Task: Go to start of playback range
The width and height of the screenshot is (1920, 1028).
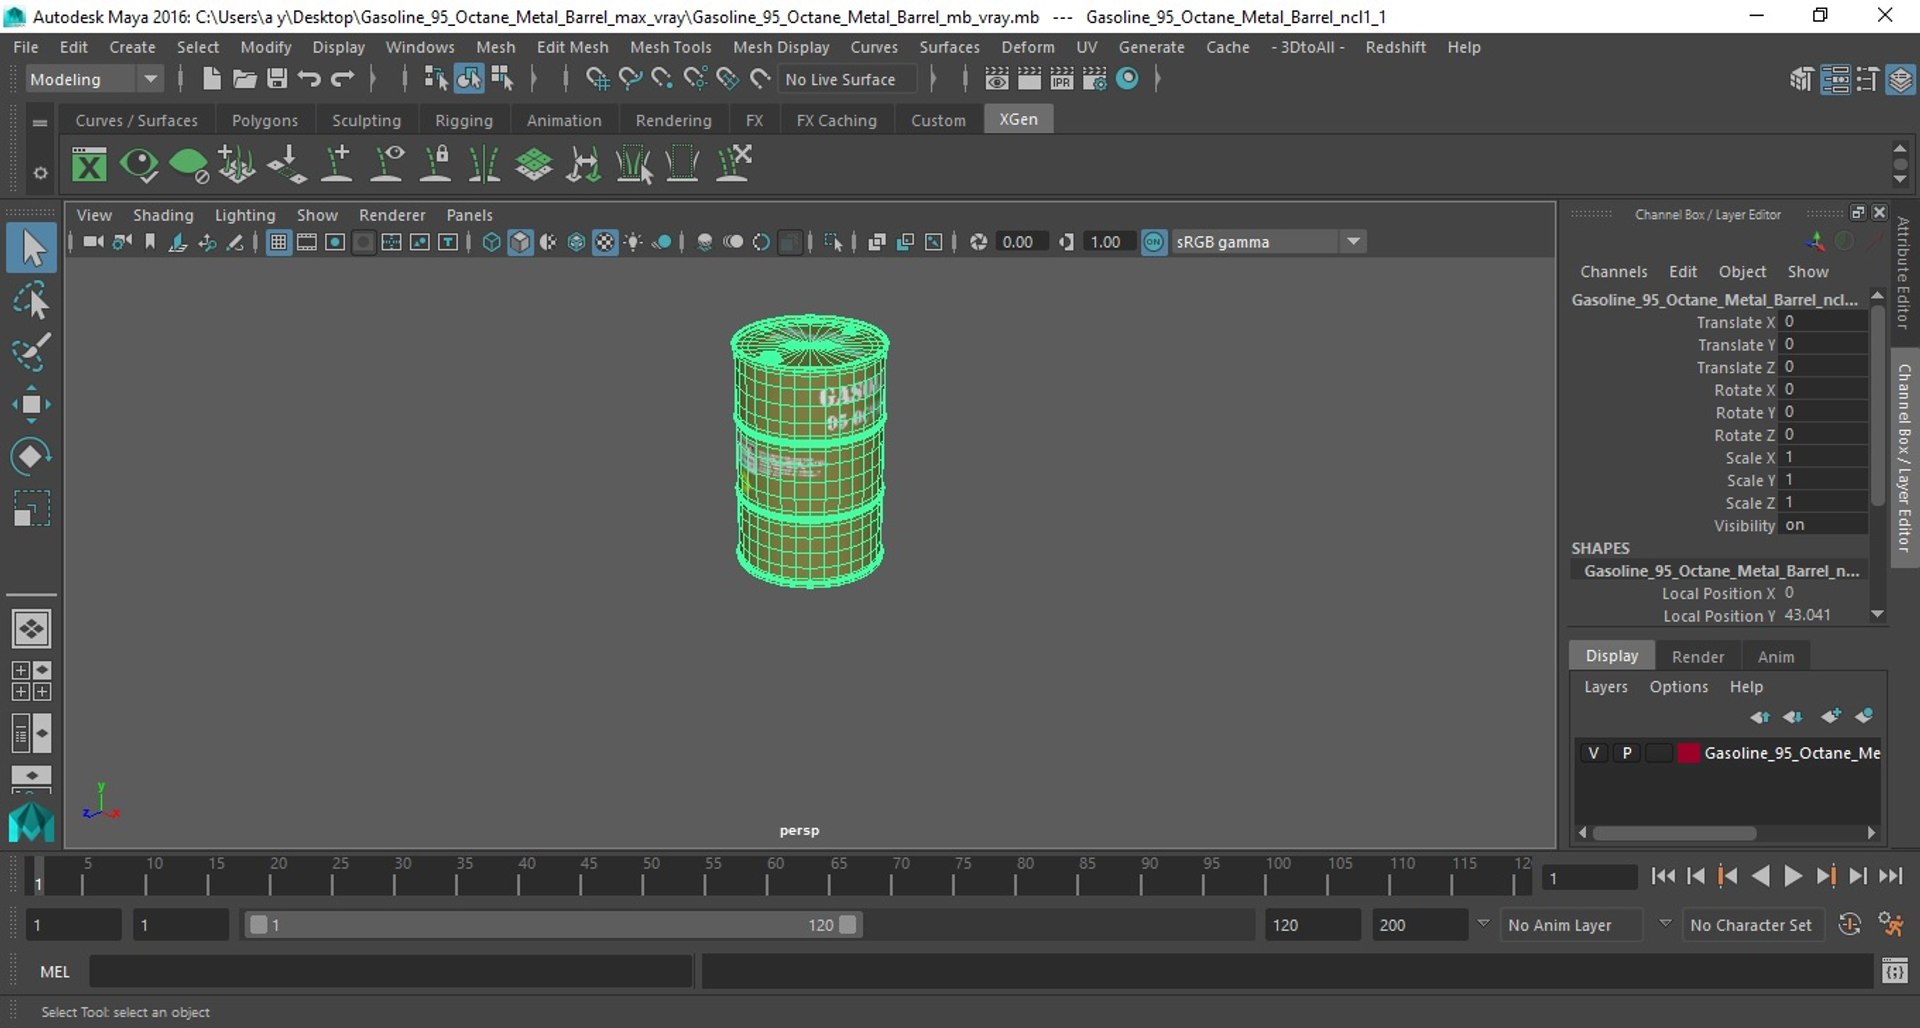Action: pos(1663,877)
